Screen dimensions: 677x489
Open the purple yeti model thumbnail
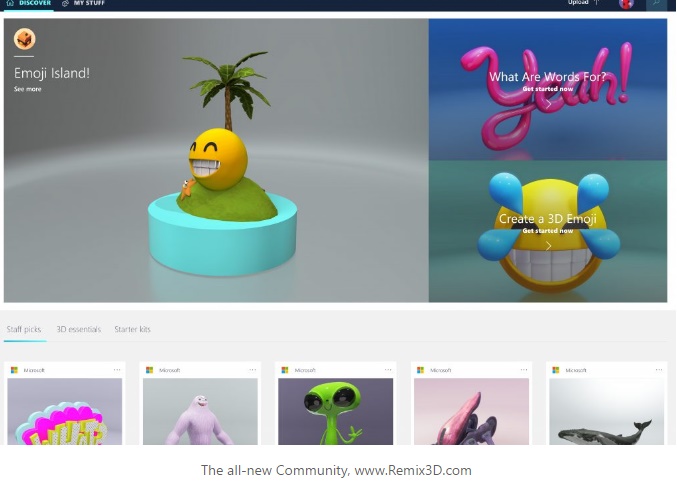[x=200, y=411]
